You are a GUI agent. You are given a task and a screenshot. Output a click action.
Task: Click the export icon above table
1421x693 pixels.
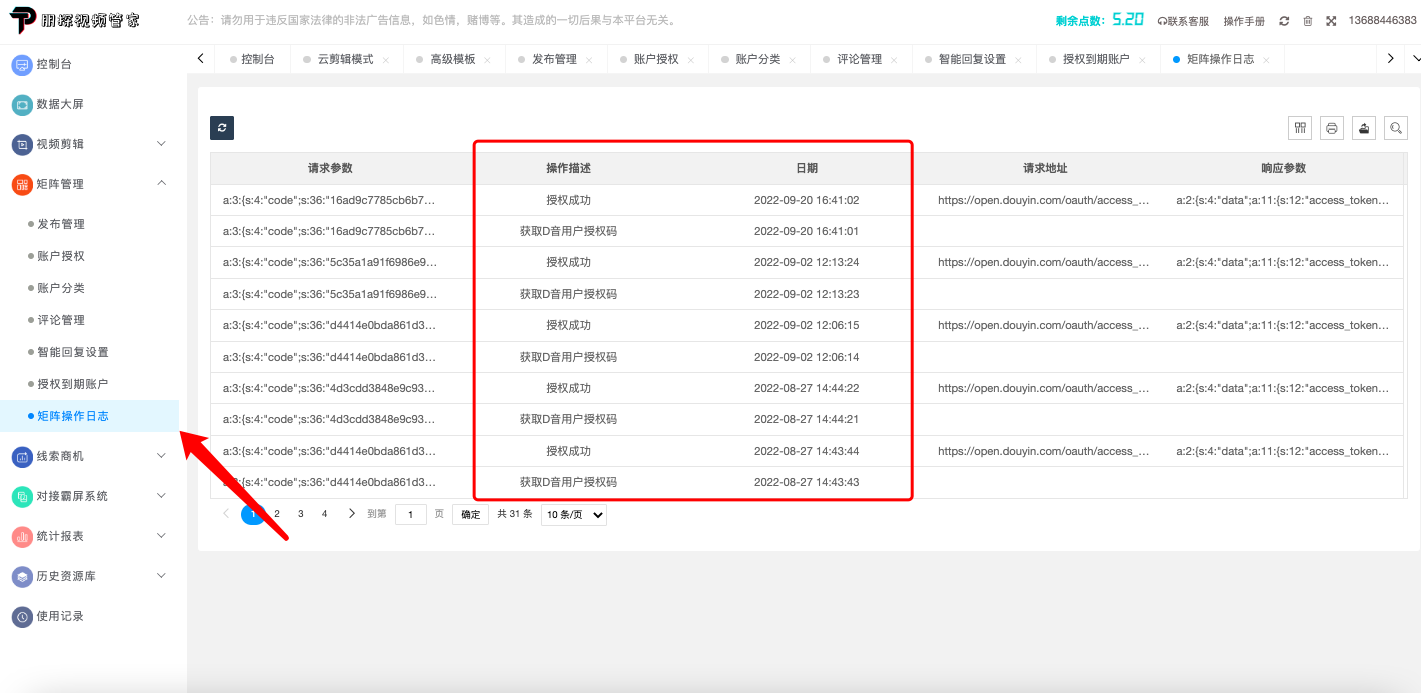1364,128
